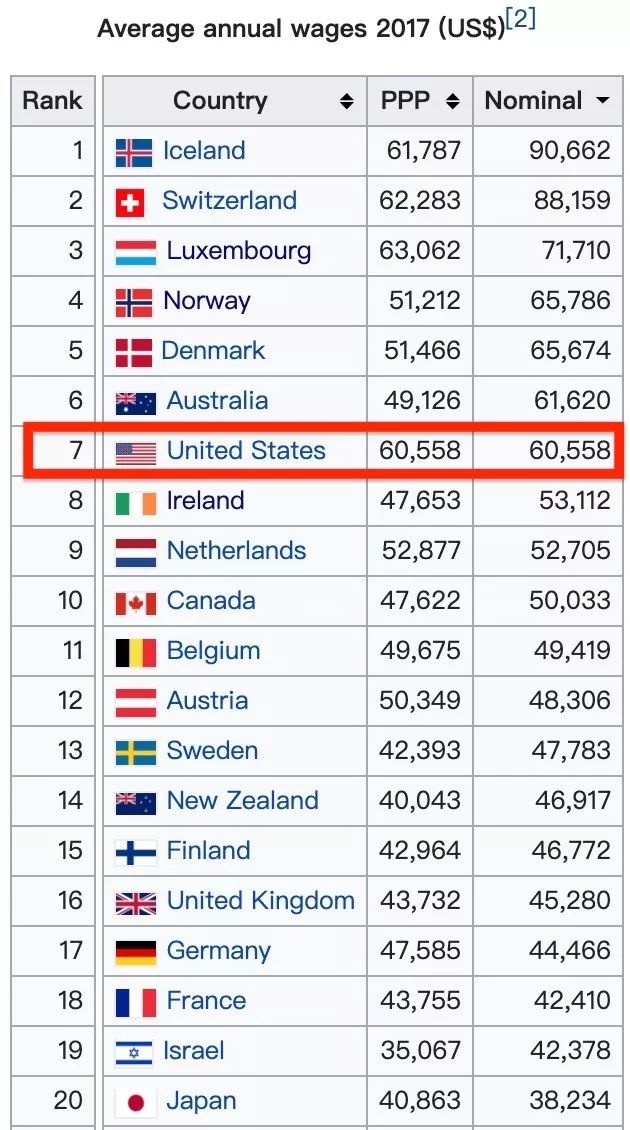Click the Canada flag icon
Screen dimensions: 630x1130
(136, 602)
